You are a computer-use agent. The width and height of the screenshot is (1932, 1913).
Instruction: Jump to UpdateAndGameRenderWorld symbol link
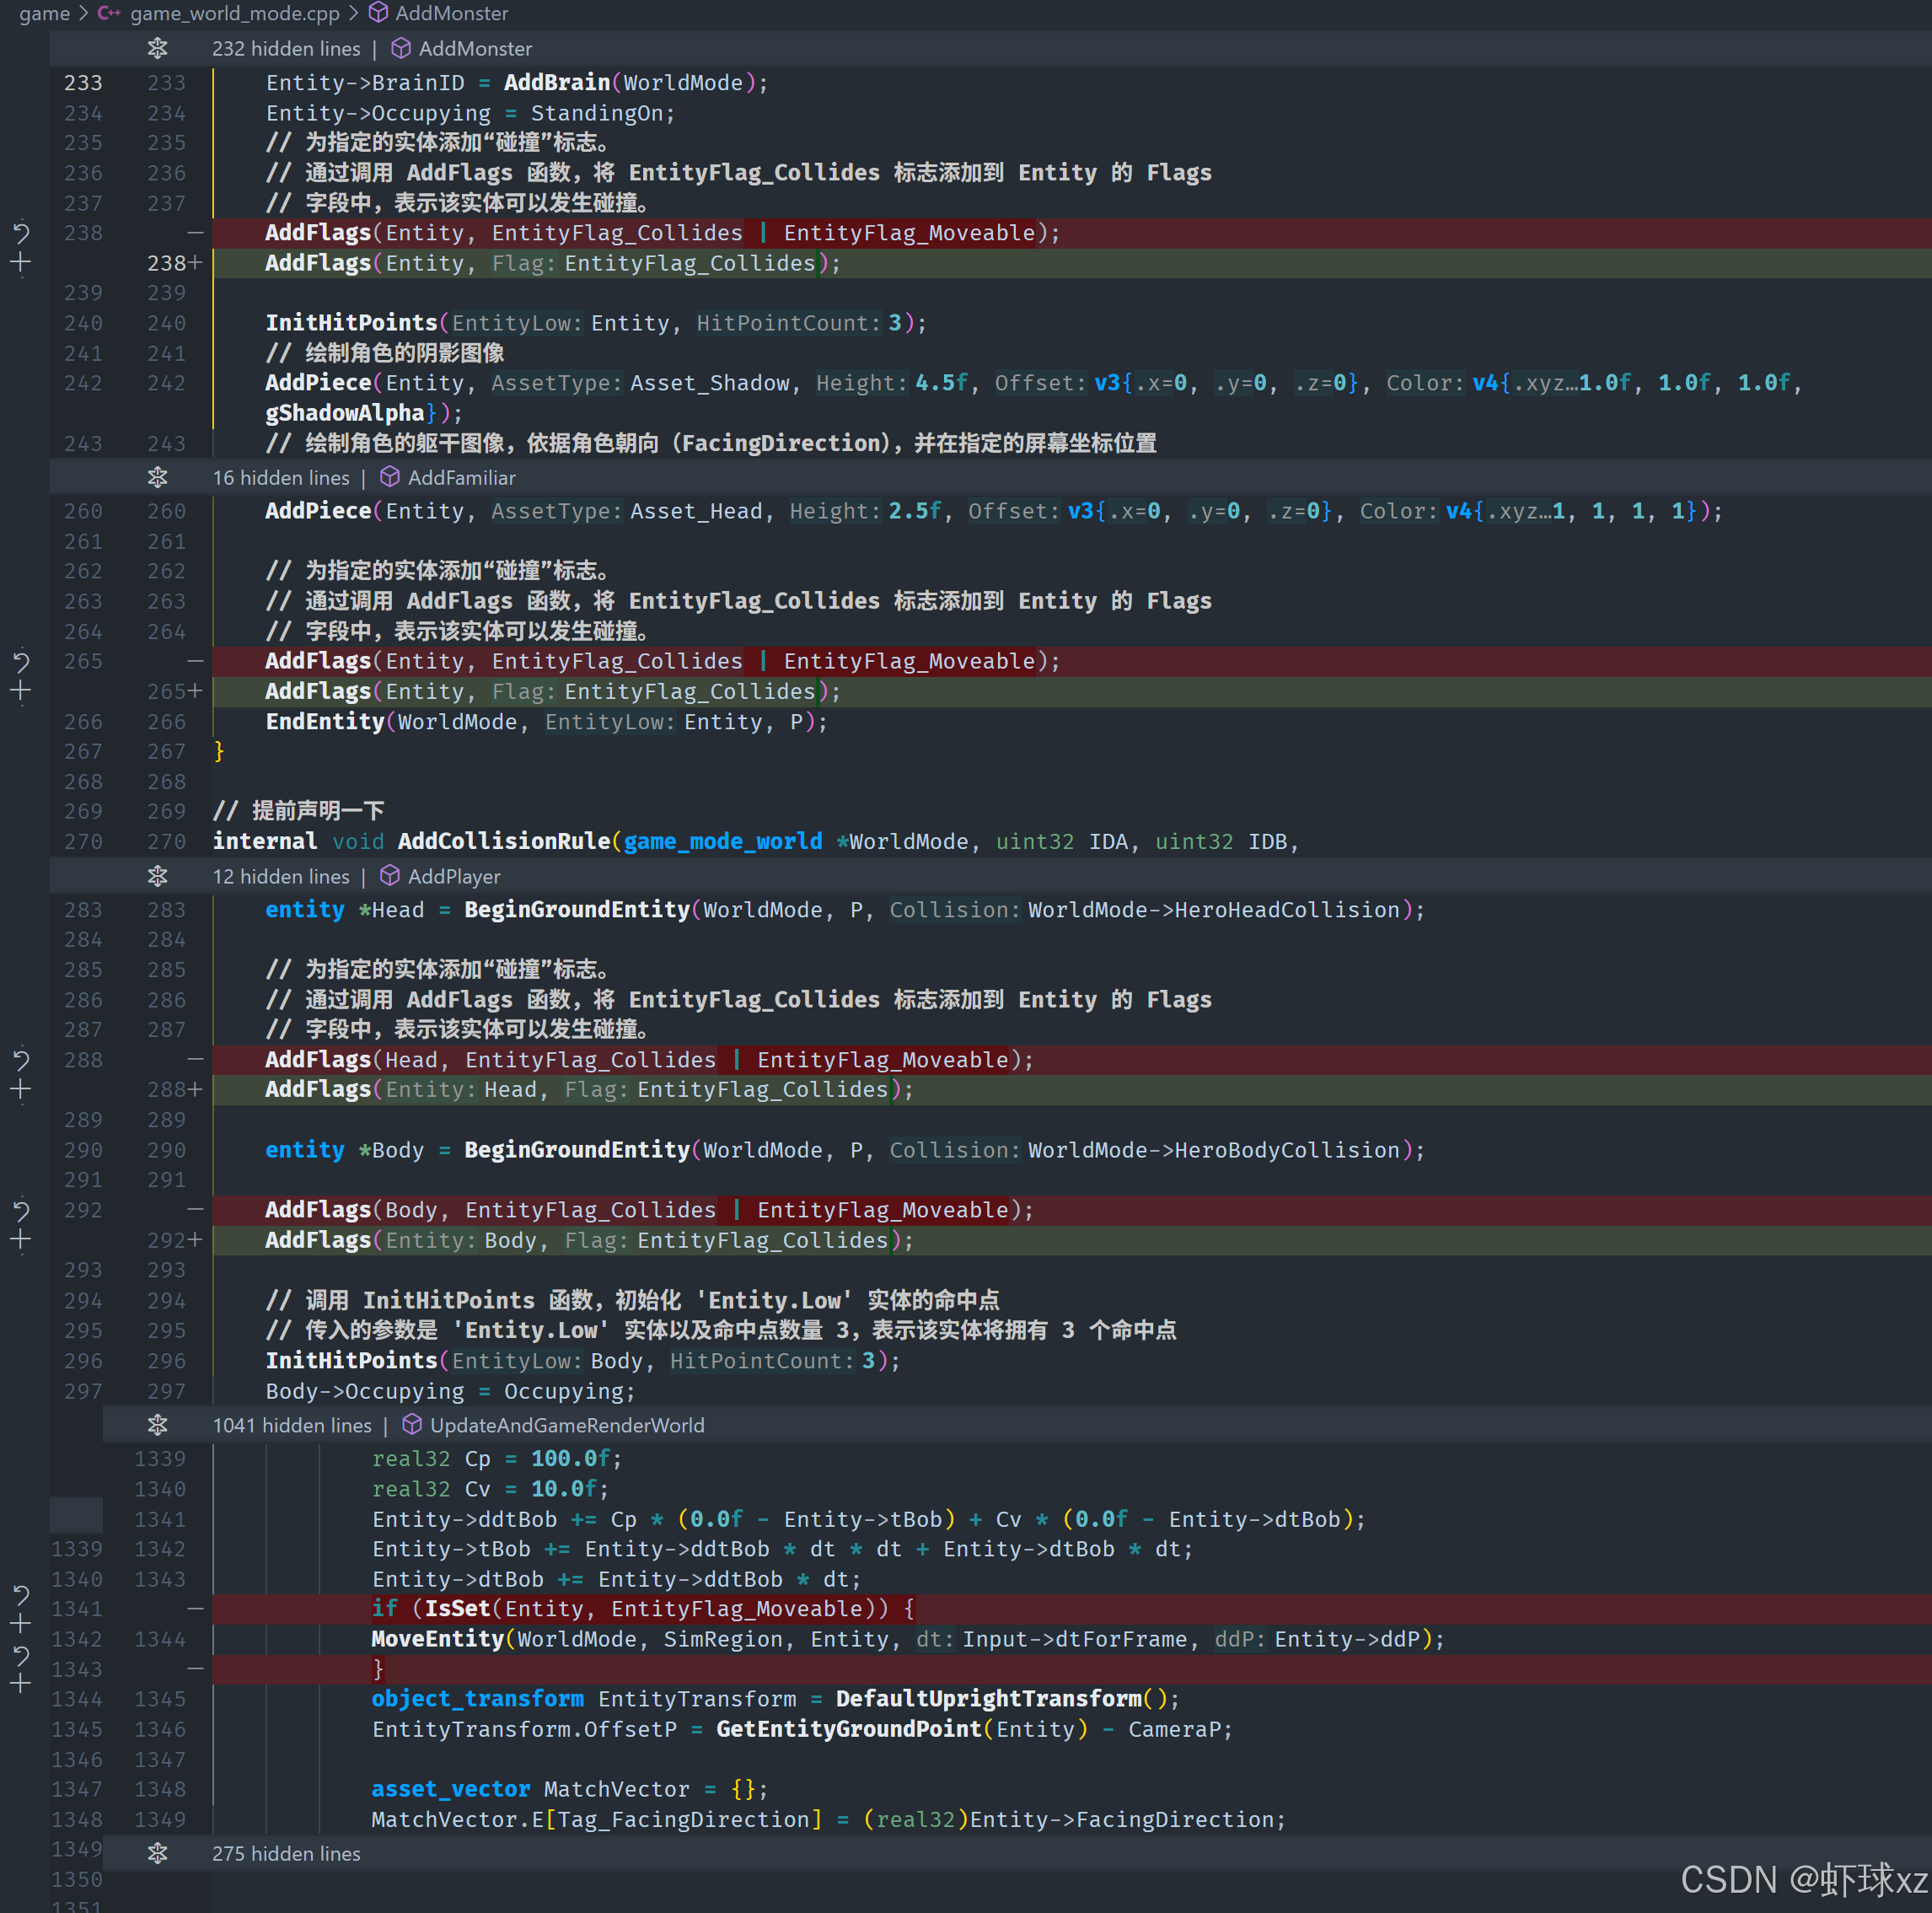pyautogui.click(x=566, y=1425)
